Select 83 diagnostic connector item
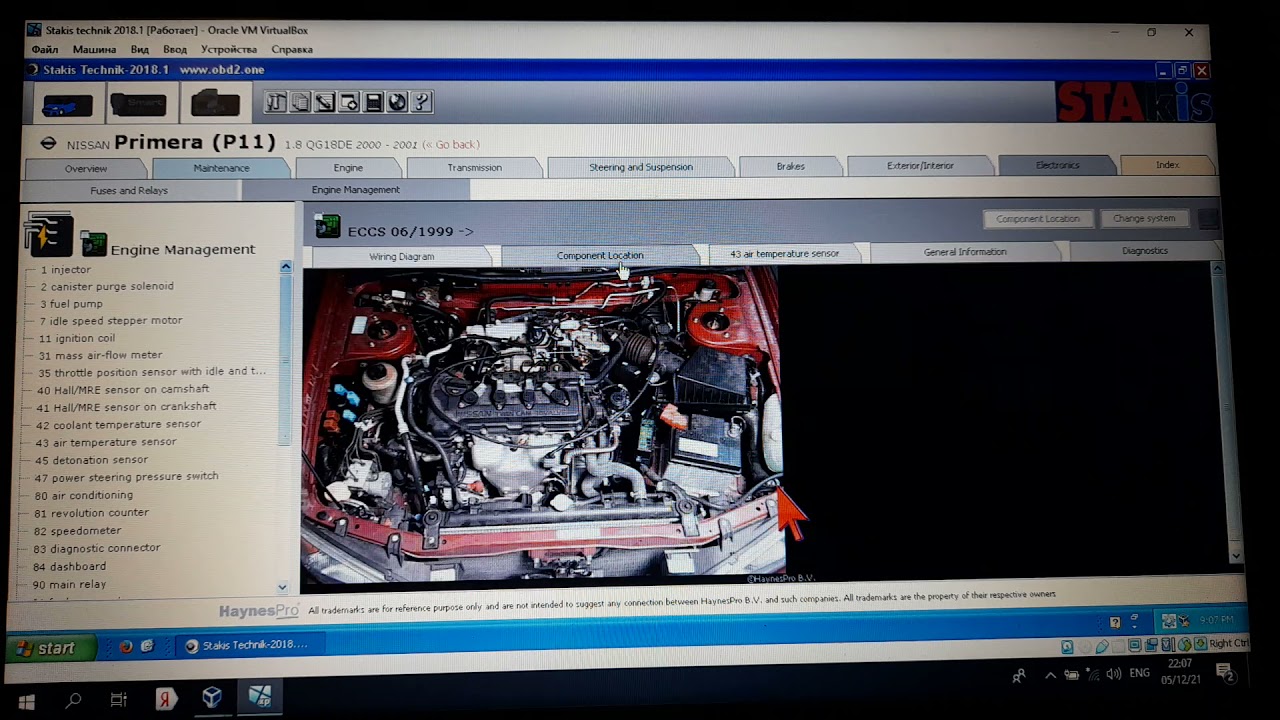Screen dimensions: 1280x720 click(96, 548)
